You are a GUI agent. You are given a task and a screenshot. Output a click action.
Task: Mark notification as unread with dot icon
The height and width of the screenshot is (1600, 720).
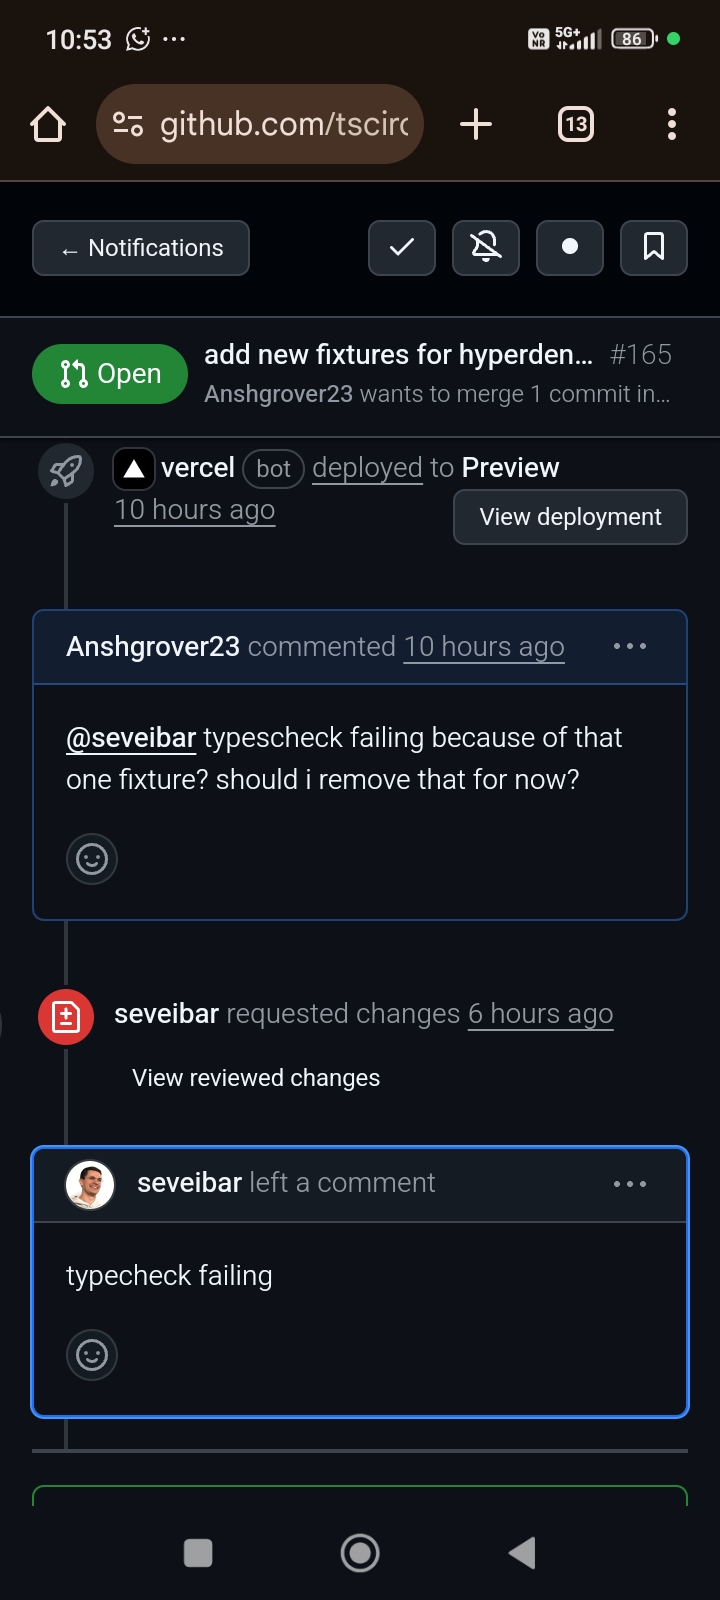pos(570,248)
